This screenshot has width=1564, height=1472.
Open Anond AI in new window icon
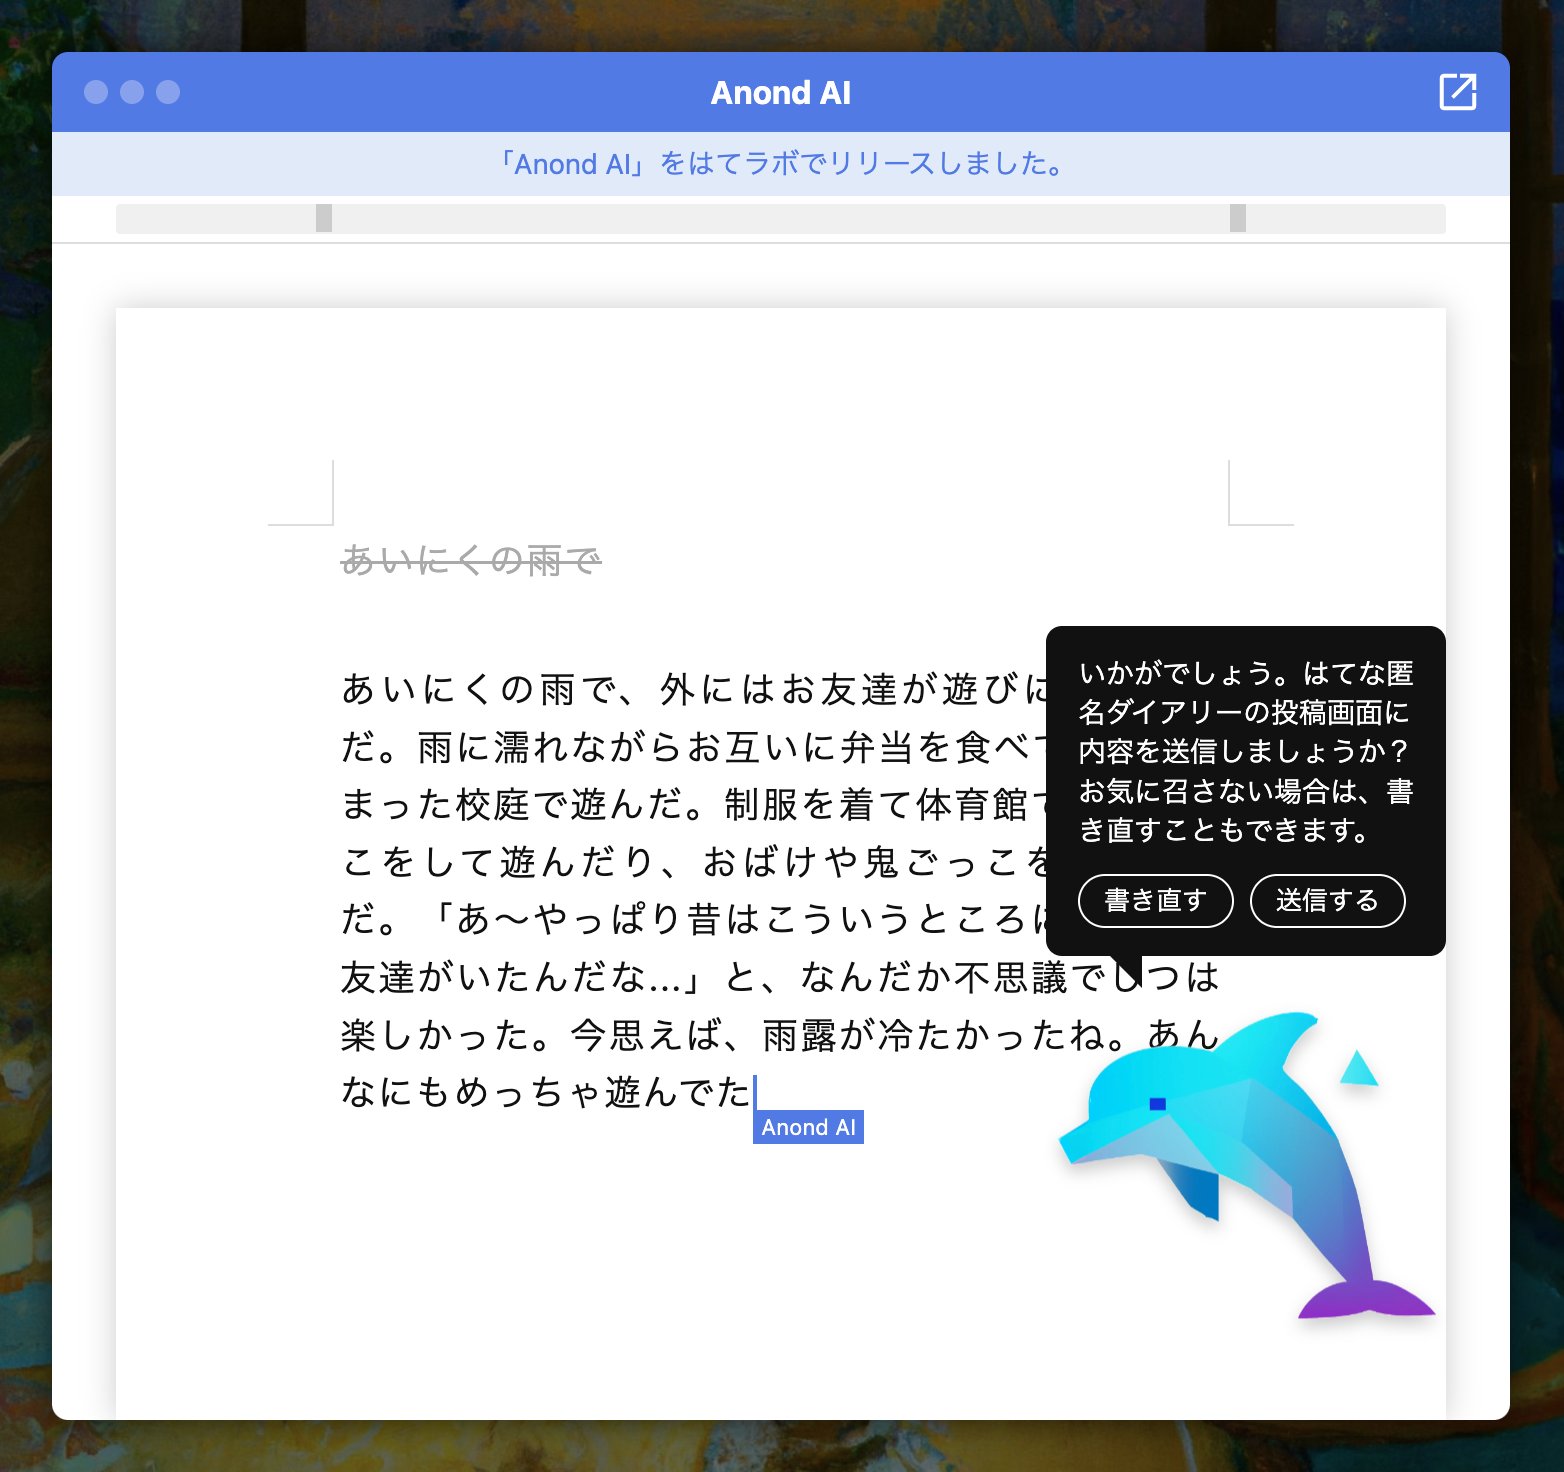(x=1457, y=92)
